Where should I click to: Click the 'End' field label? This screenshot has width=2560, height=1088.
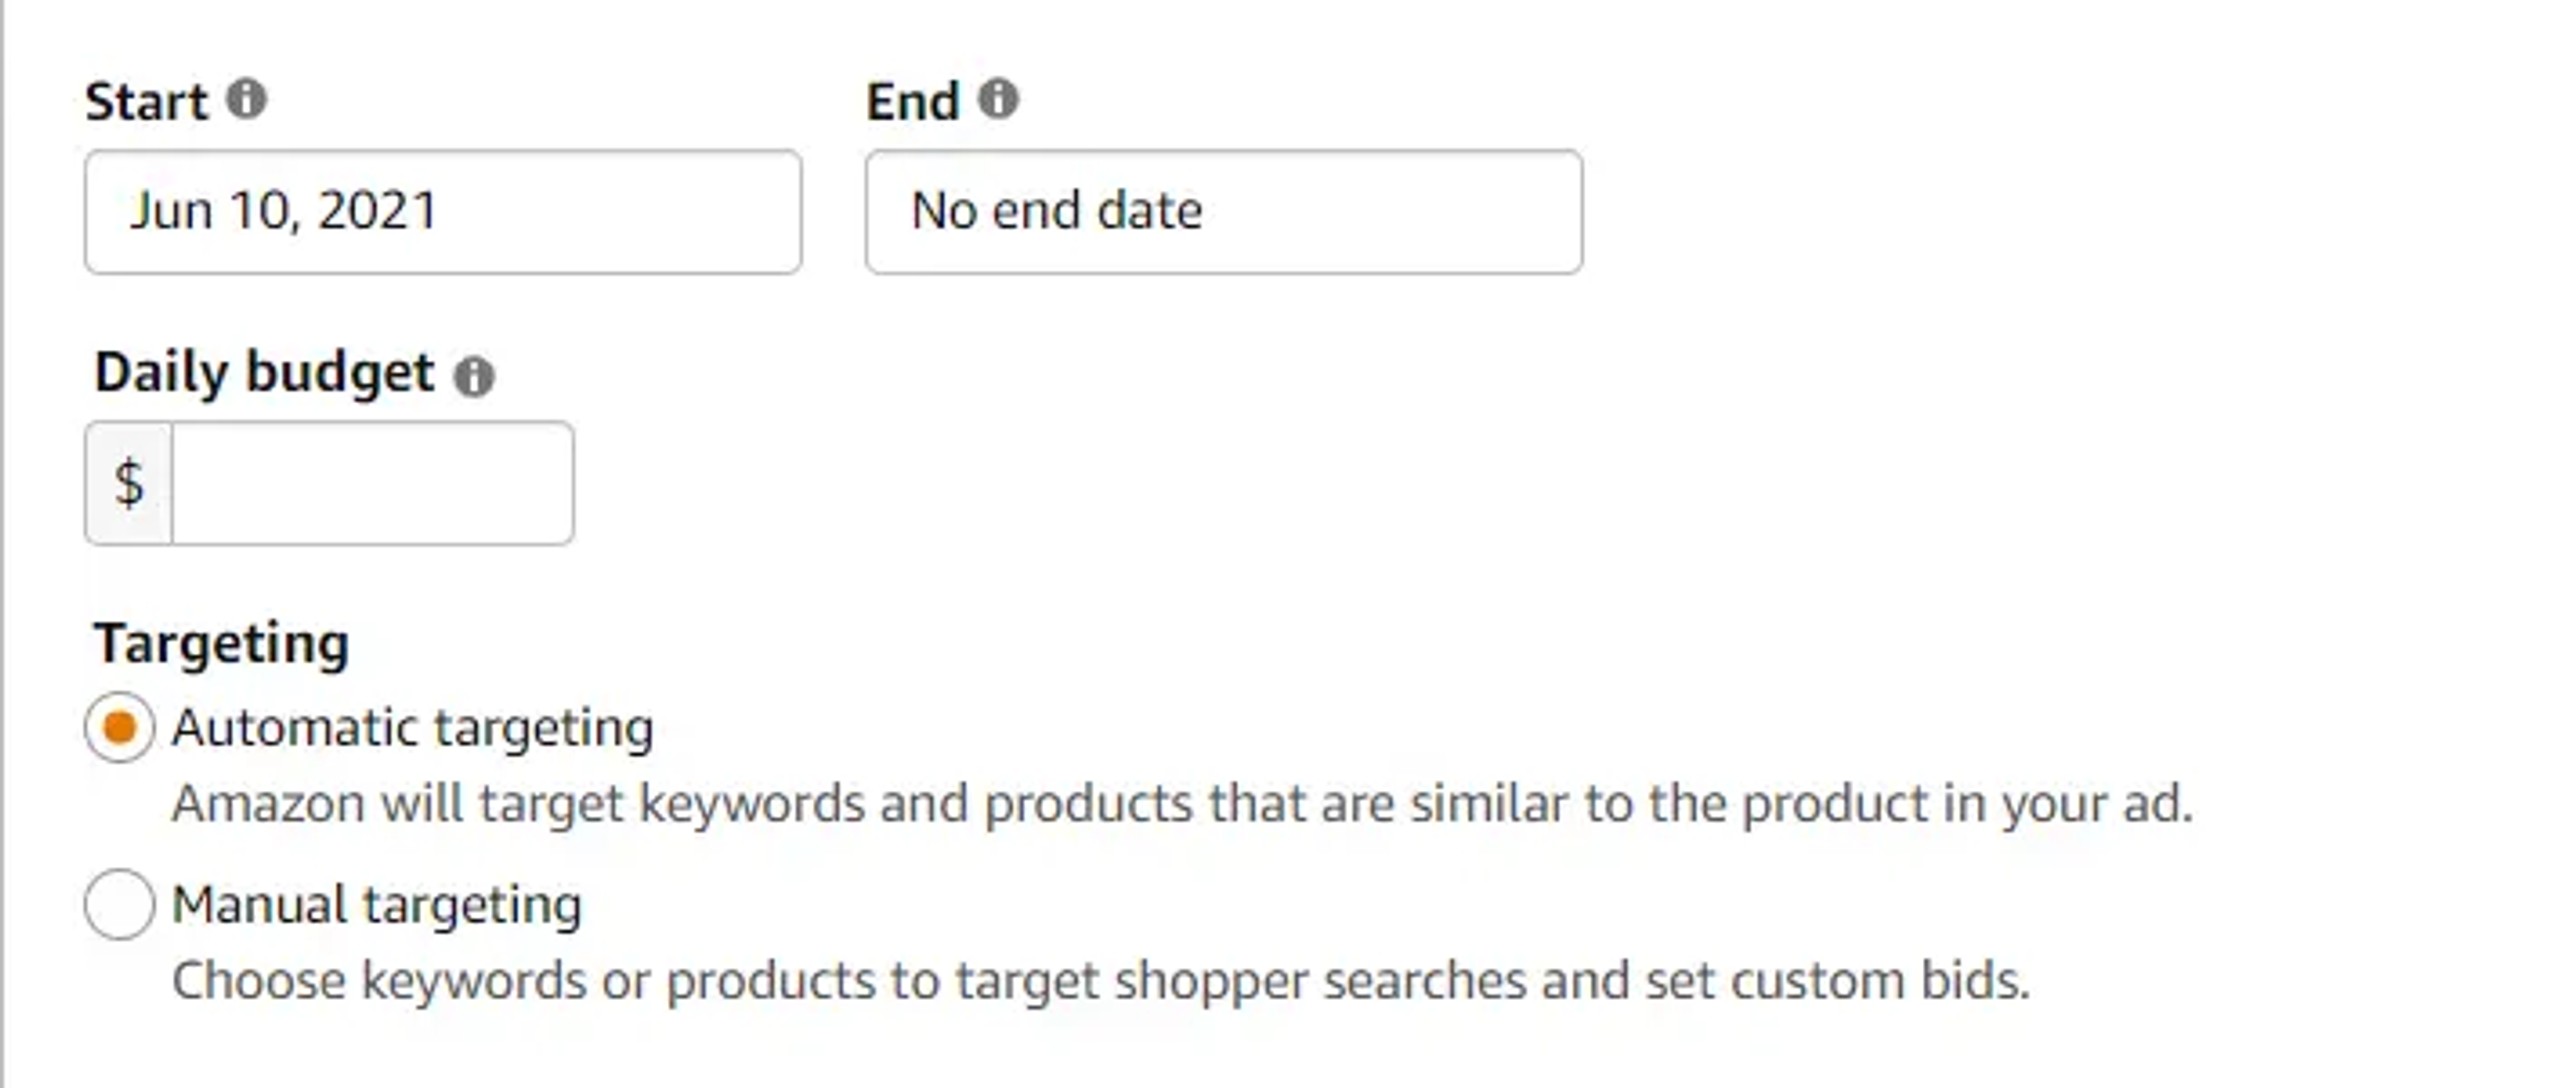click(913, 101)
